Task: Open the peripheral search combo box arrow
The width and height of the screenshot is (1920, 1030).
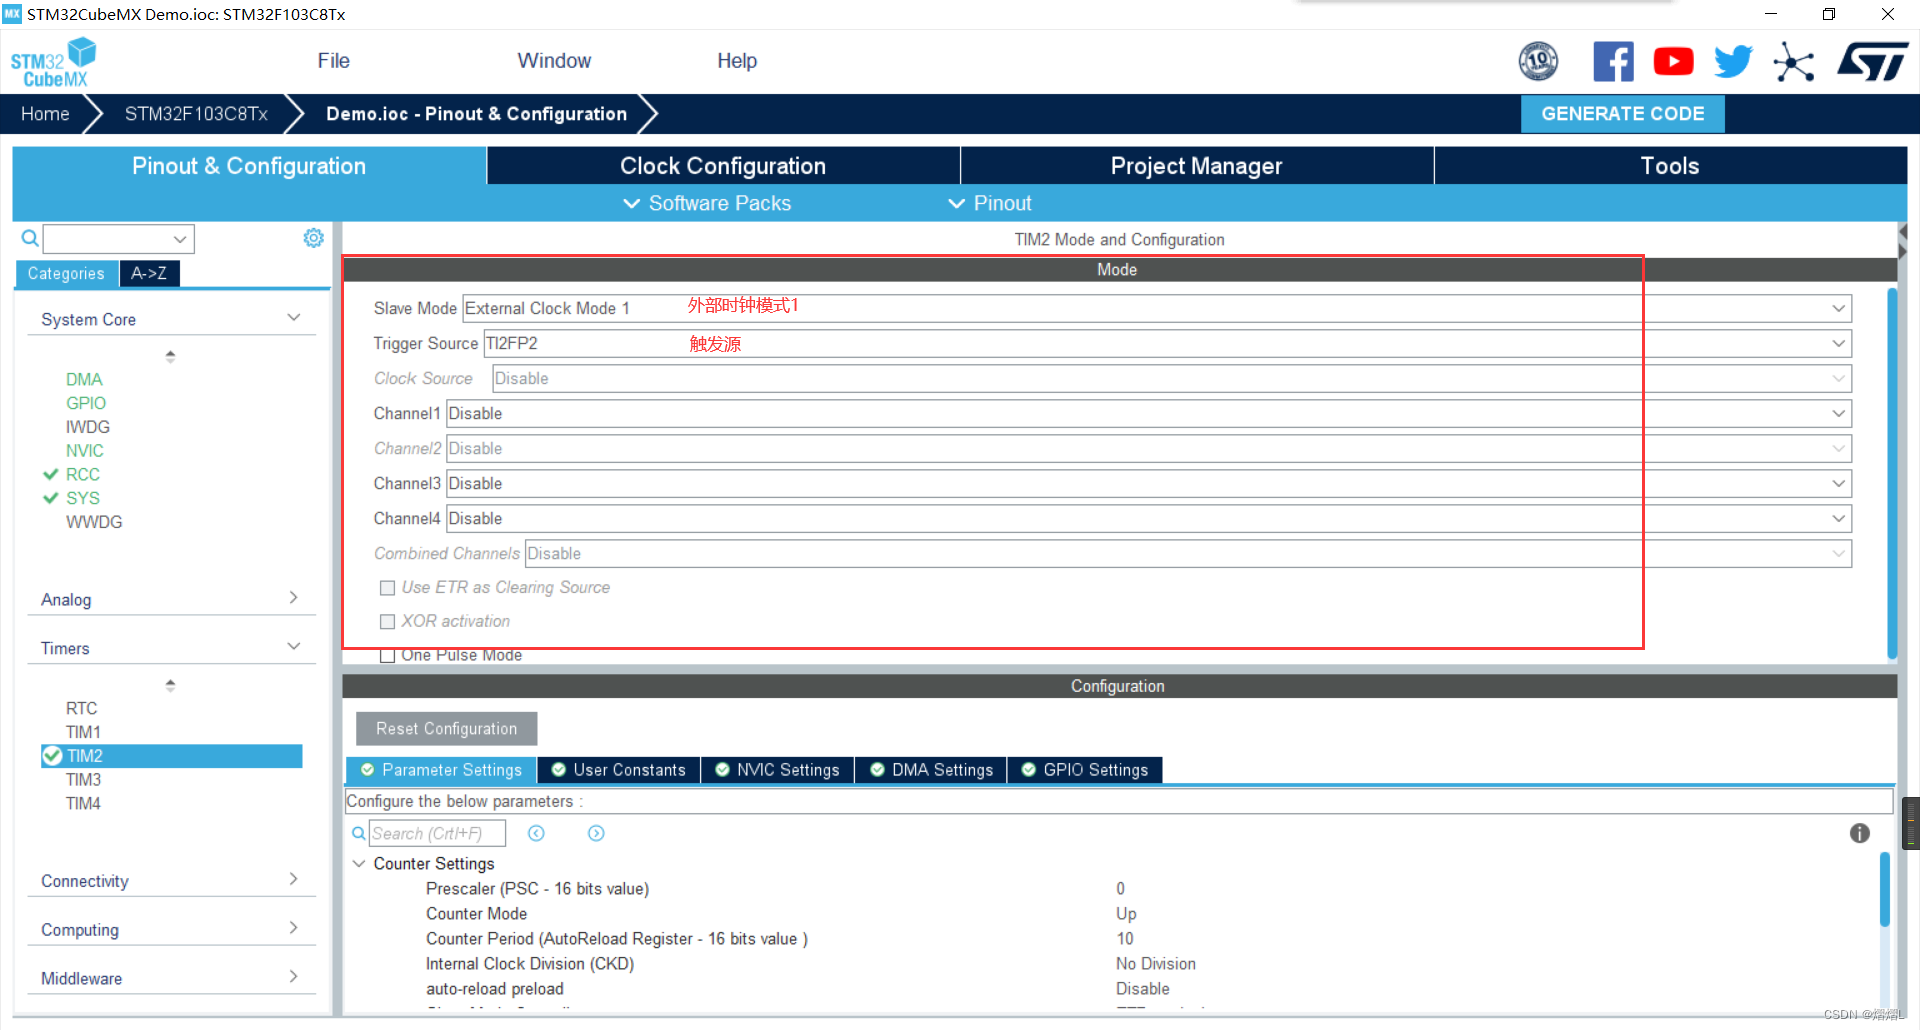Action: [x=180, y=239]
